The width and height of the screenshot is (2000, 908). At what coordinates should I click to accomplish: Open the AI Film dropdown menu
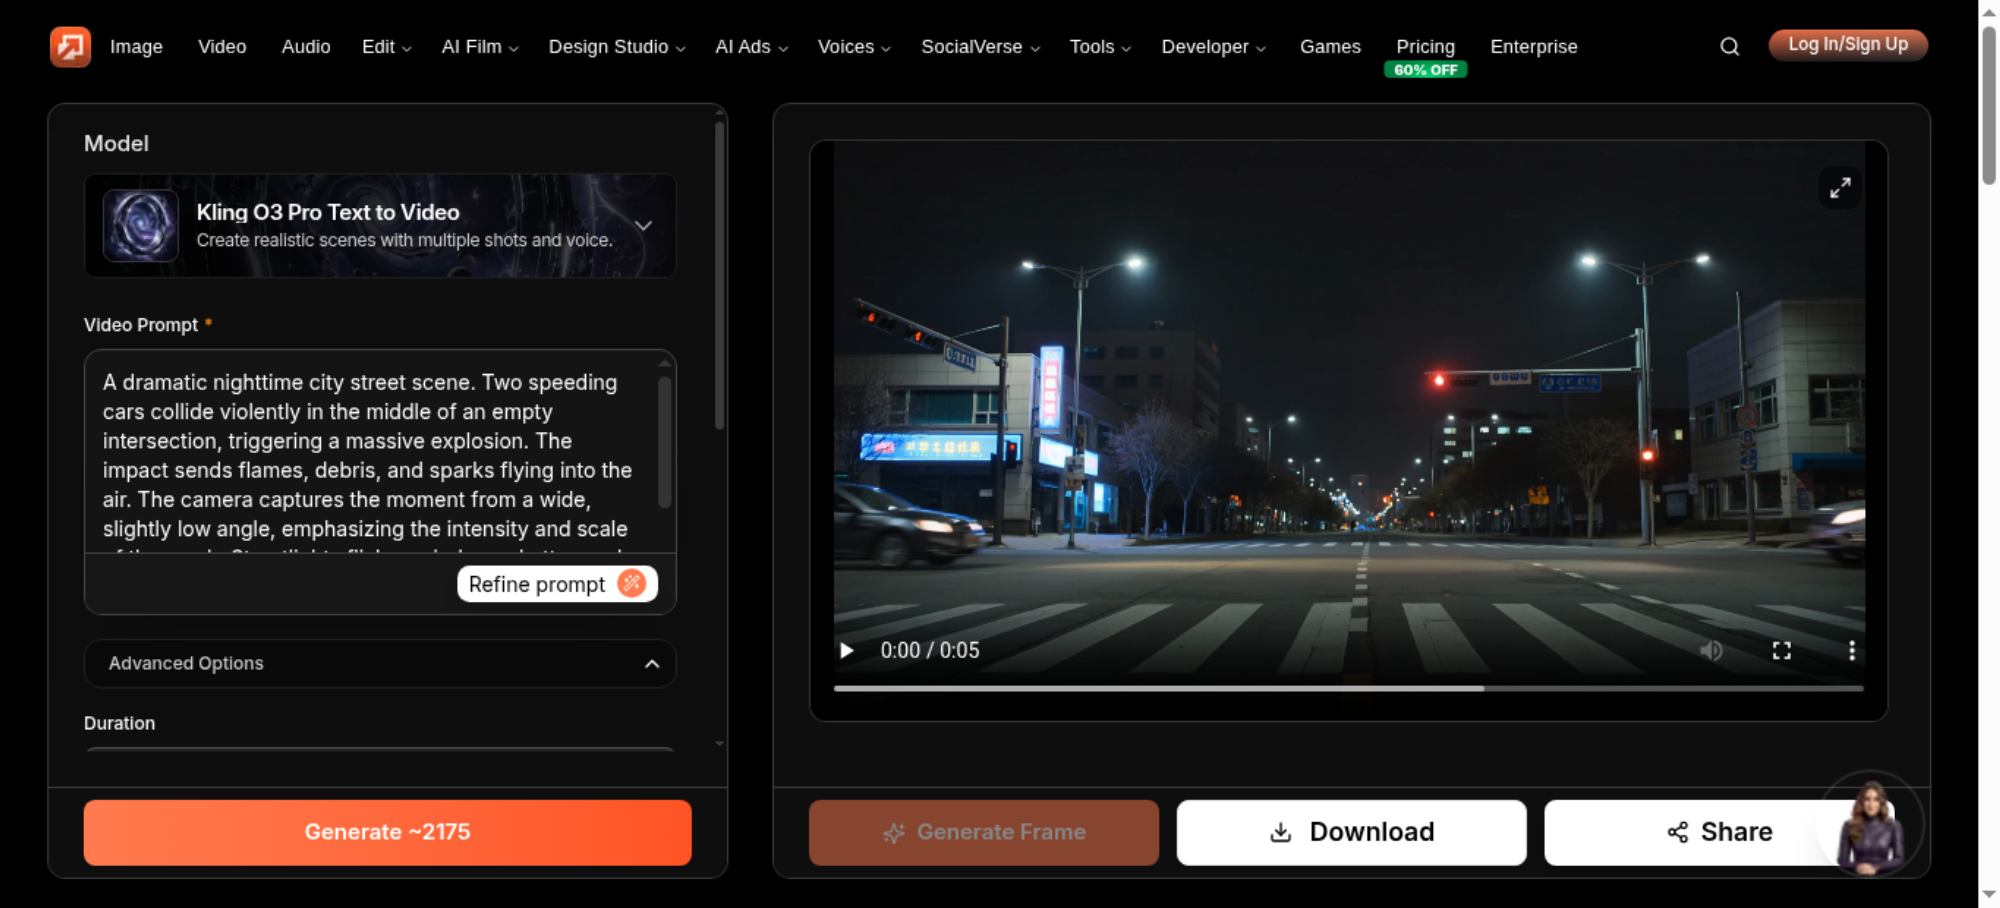tap(480, 47)
